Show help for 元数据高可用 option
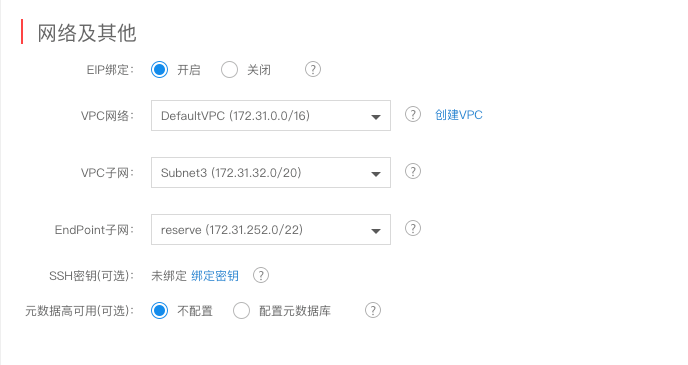Screen dimensions: 688x365 [373, 311]
